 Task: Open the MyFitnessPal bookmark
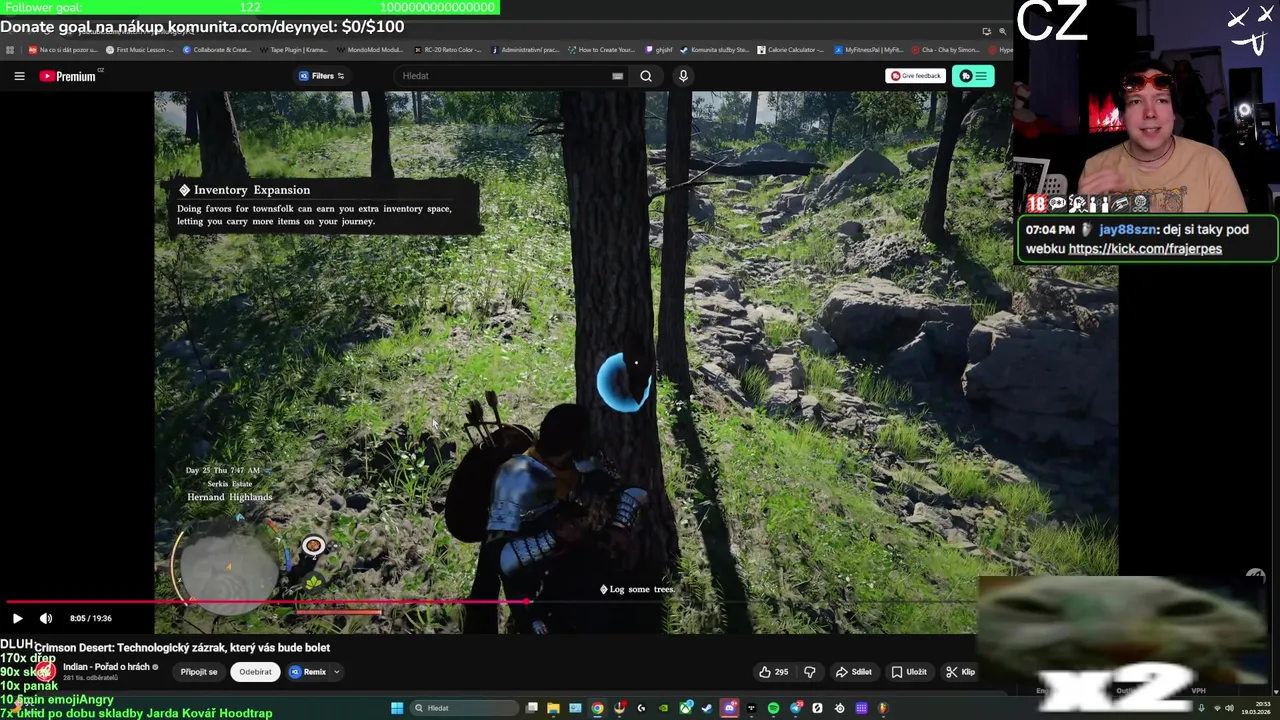pos(867,50)
